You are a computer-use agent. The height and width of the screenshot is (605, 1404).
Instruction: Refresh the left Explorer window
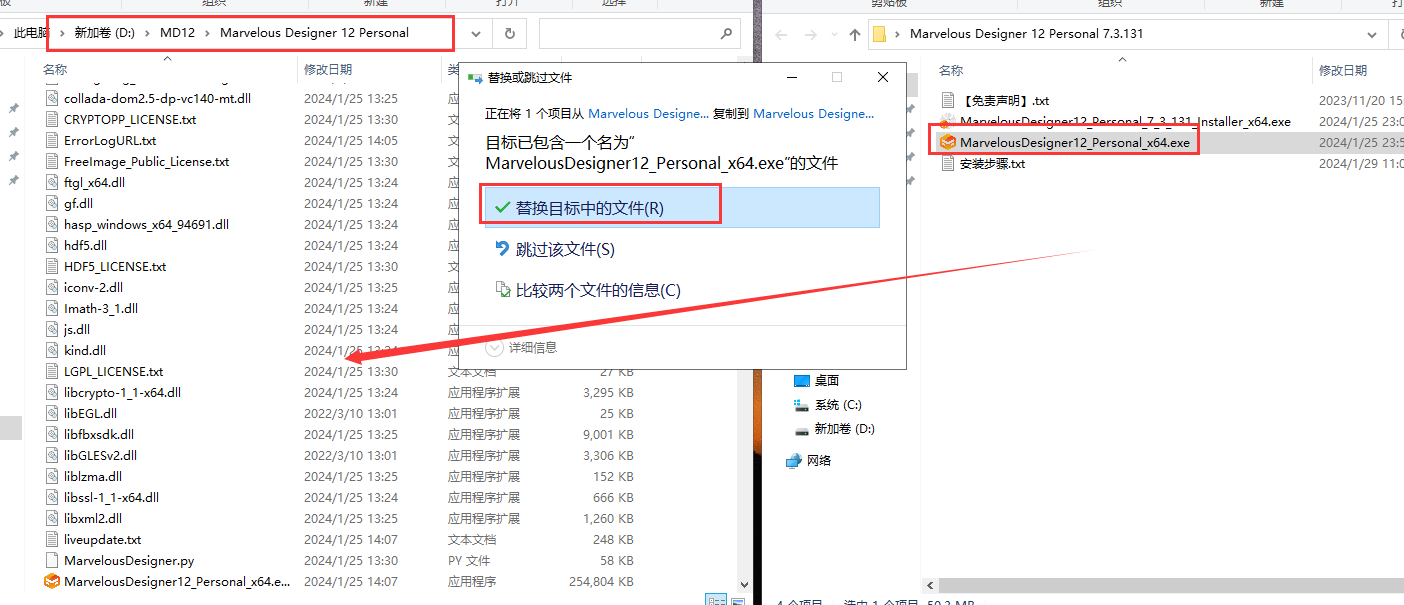pos(510,34)
